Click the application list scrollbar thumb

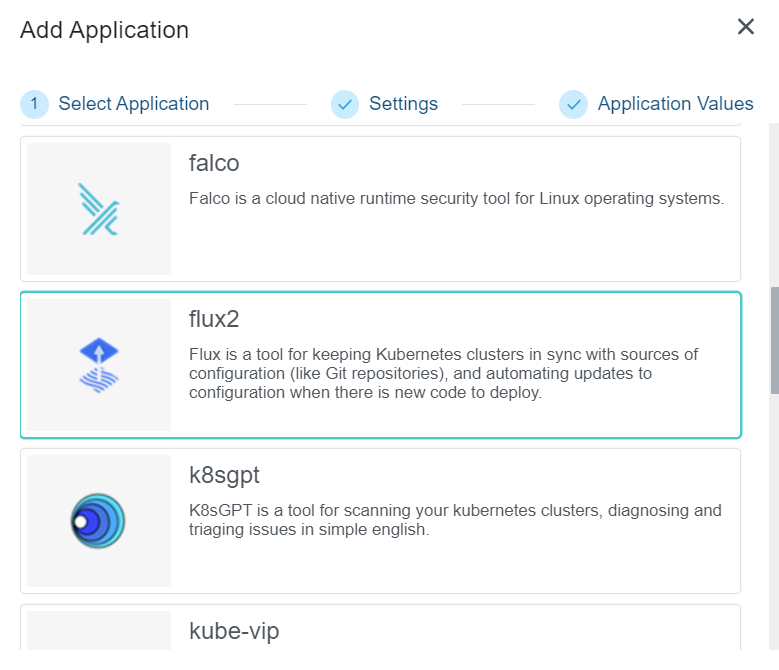773,342
